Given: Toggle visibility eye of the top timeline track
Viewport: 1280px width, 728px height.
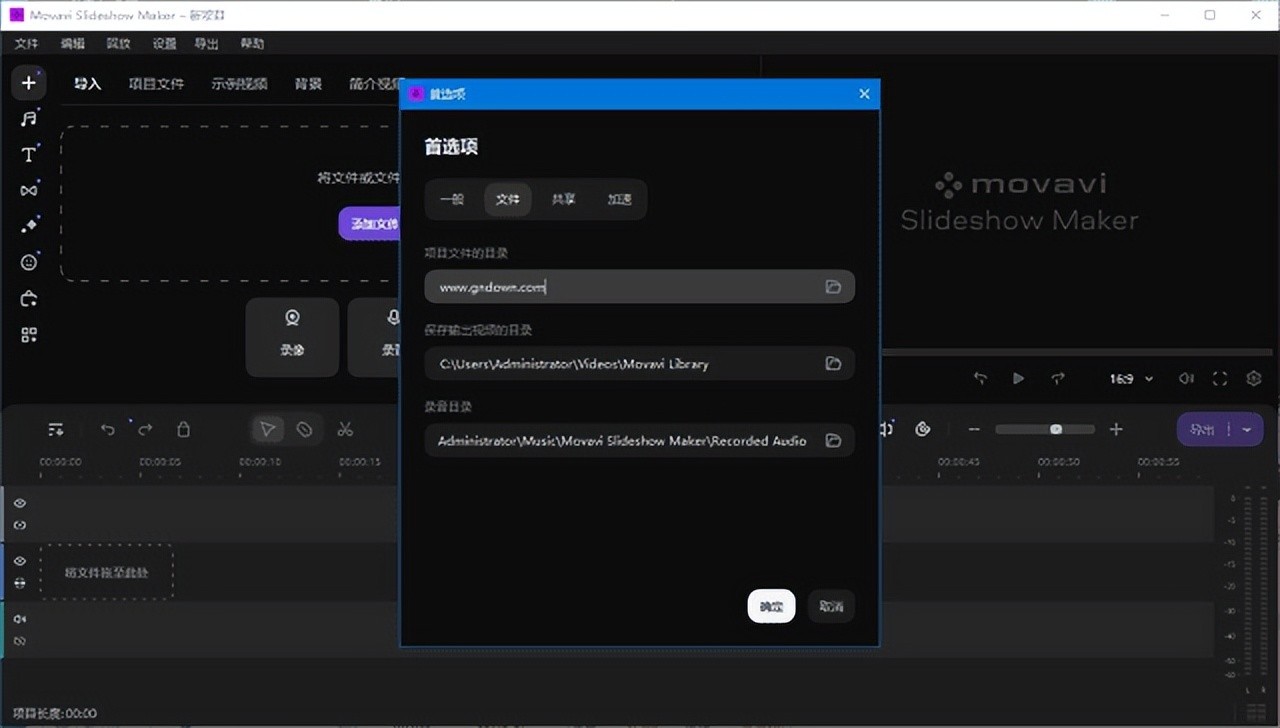Looking at the screenshot, I should click(x=20, y=503).
